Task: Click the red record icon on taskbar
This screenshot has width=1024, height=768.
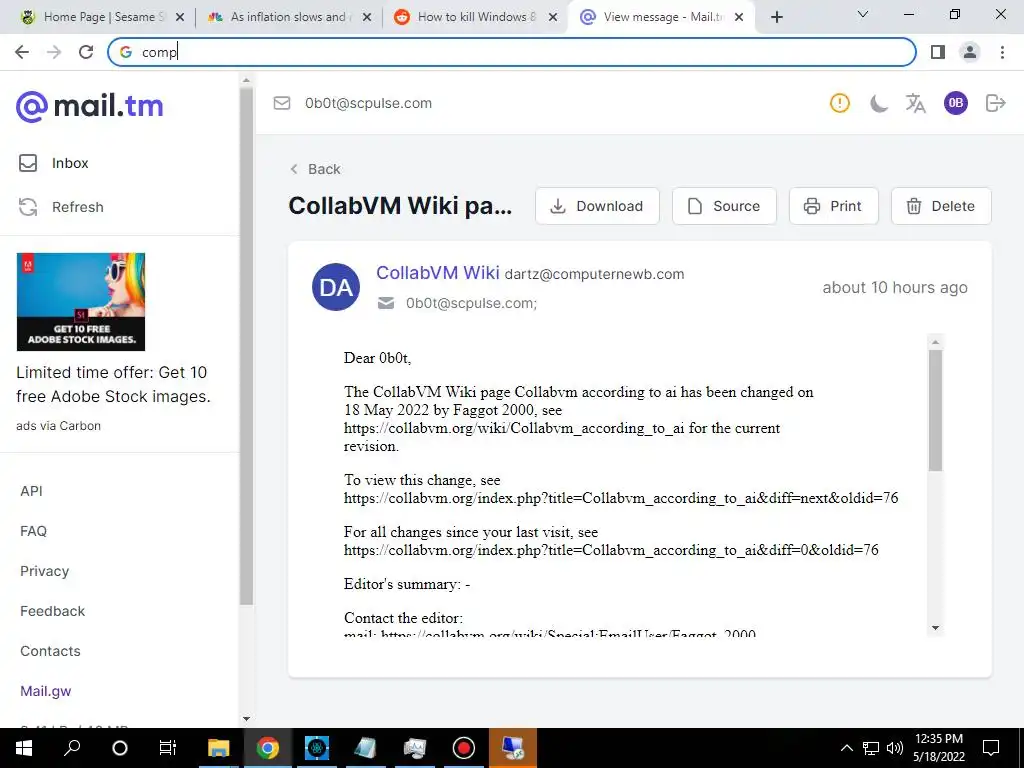Action: (464, 748)
